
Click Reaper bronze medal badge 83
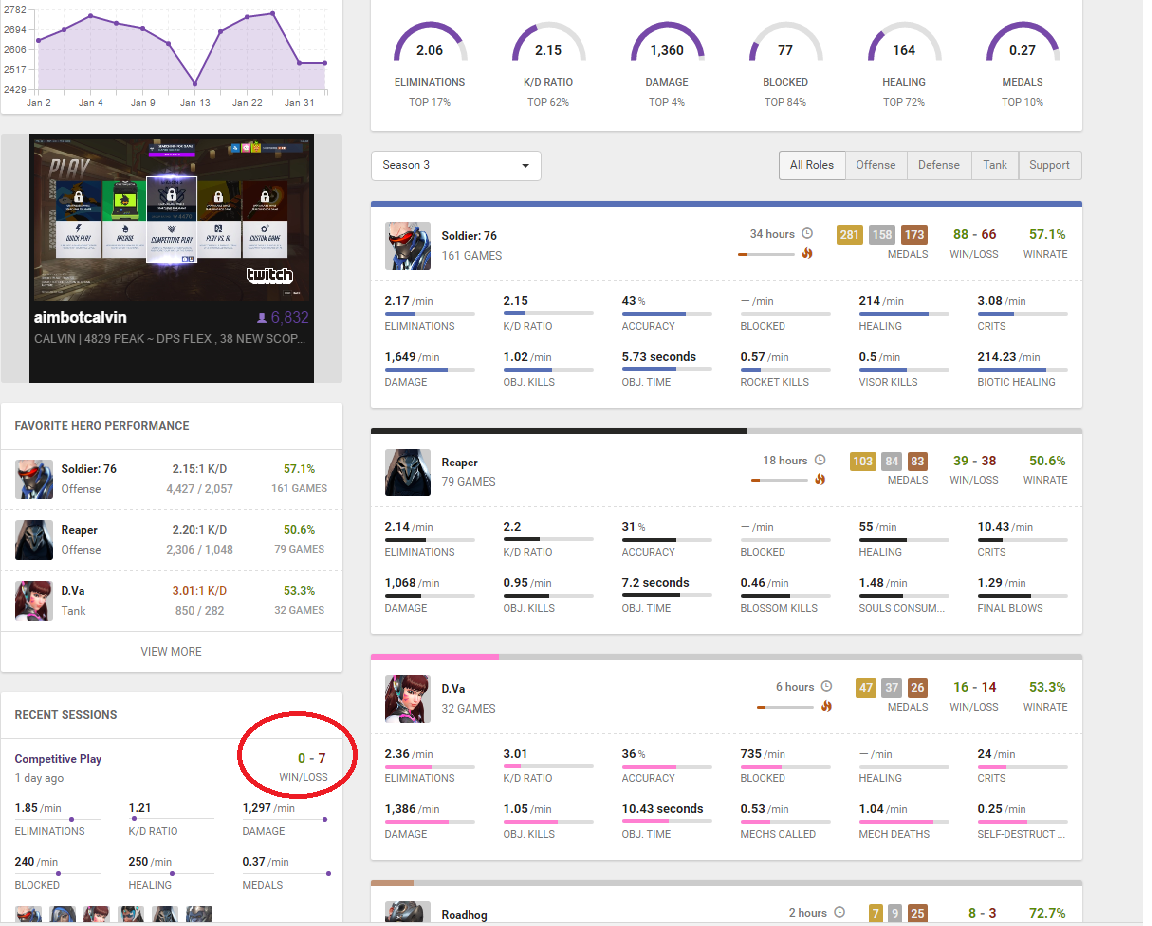click(x=918, y=462)
